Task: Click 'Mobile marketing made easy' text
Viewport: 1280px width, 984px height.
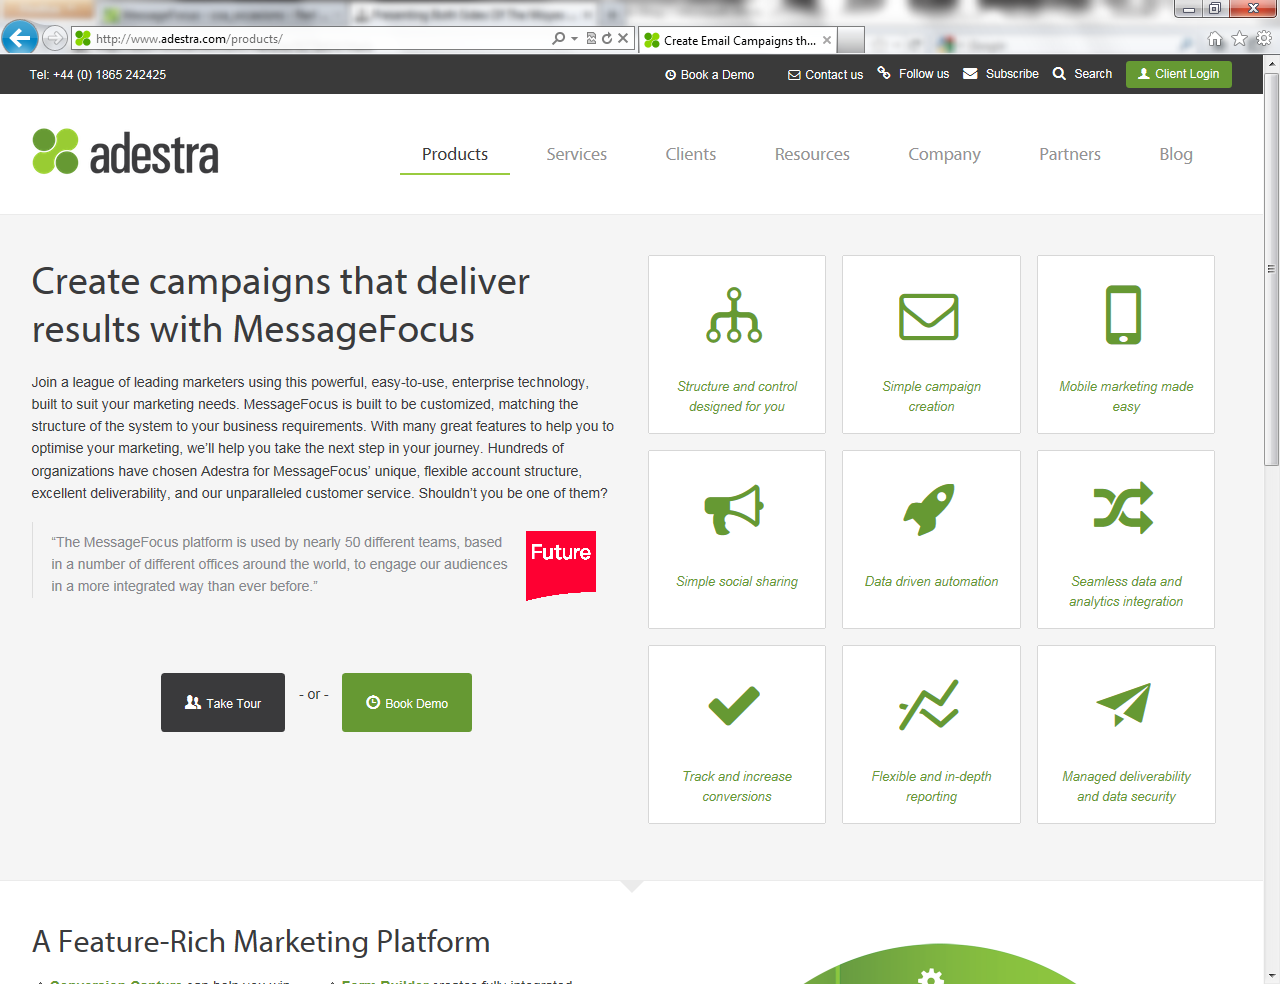Action: click(1126, 396)
